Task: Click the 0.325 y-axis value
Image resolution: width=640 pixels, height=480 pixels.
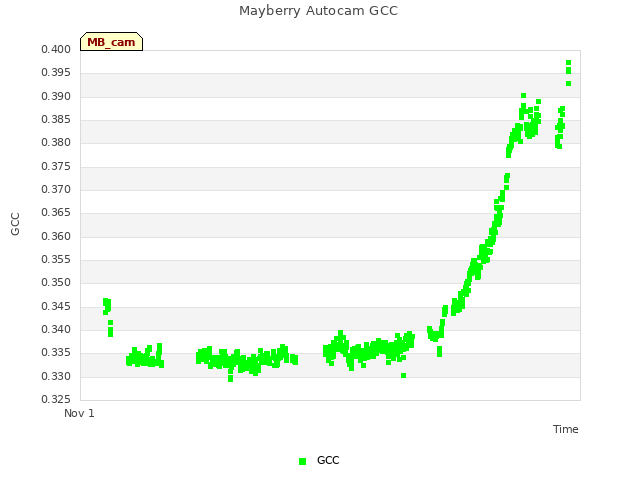Action: coord(56,399)
